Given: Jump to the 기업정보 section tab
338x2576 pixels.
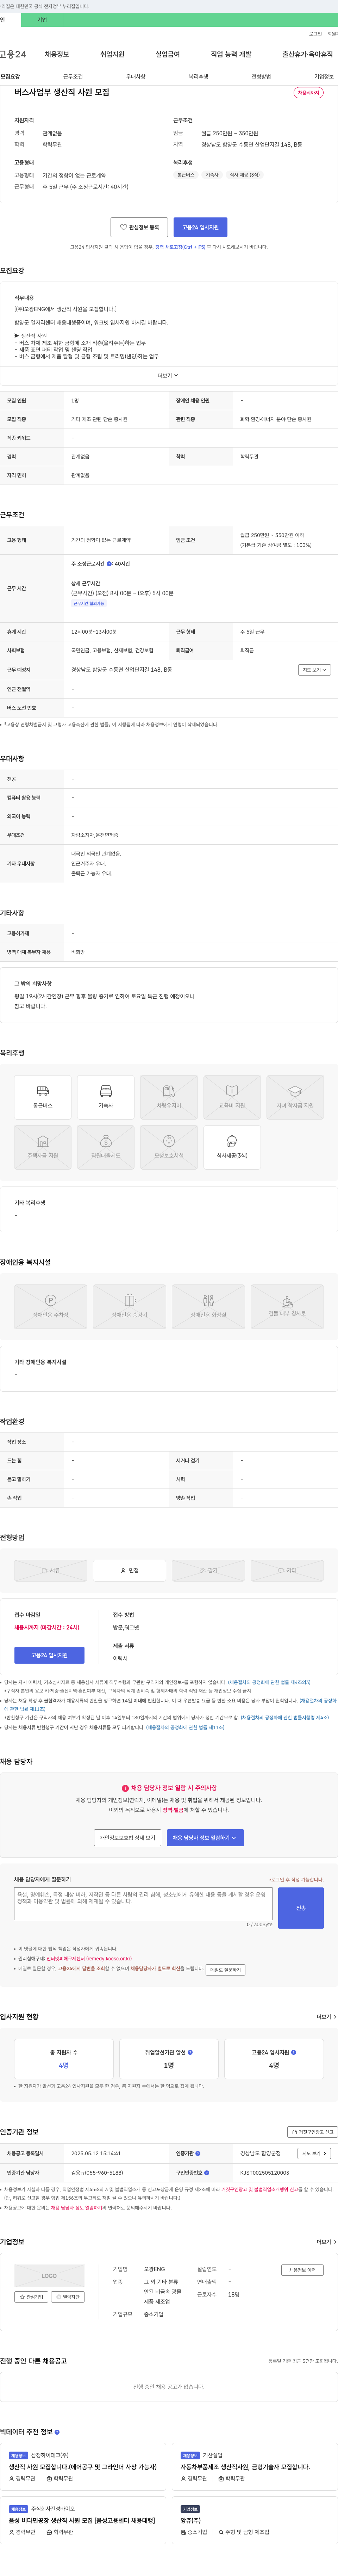Looking at the screenshot, I should [x=324, y=76].
